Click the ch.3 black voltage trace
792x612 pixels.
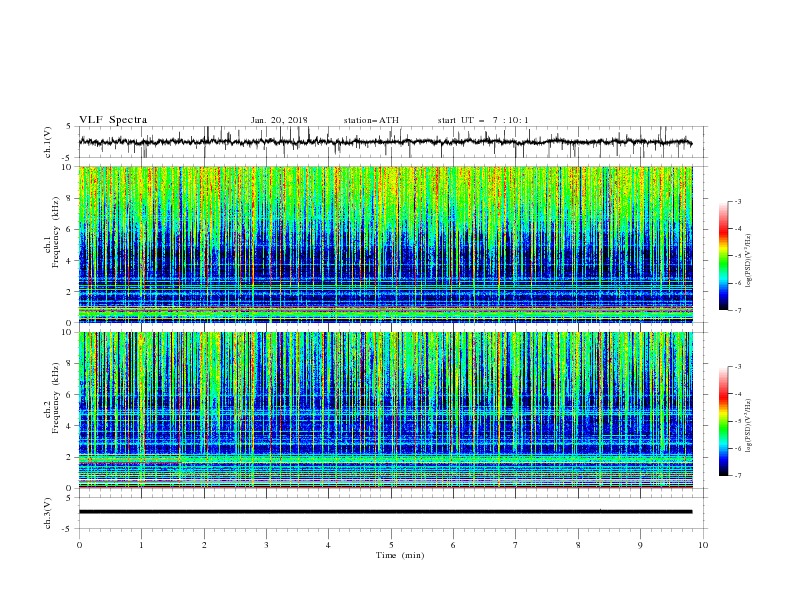pos(385,512)
